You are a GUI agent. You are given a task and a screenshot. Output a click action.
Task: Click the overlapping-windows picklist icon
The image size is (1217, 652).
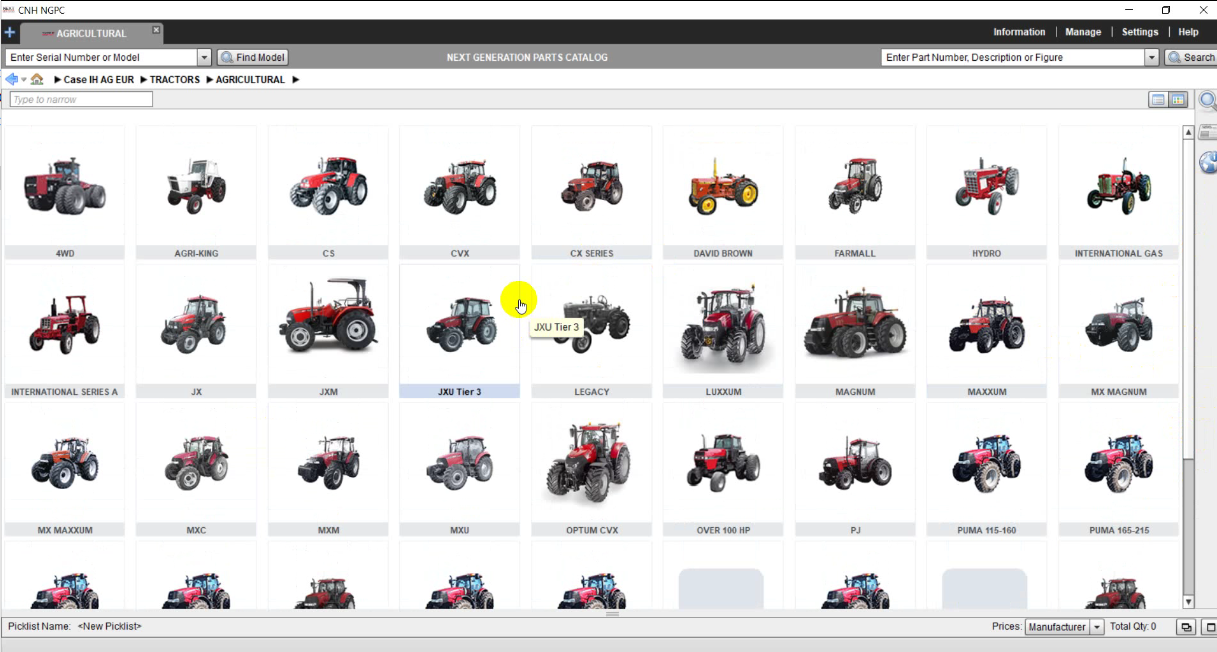(1187, 627)
